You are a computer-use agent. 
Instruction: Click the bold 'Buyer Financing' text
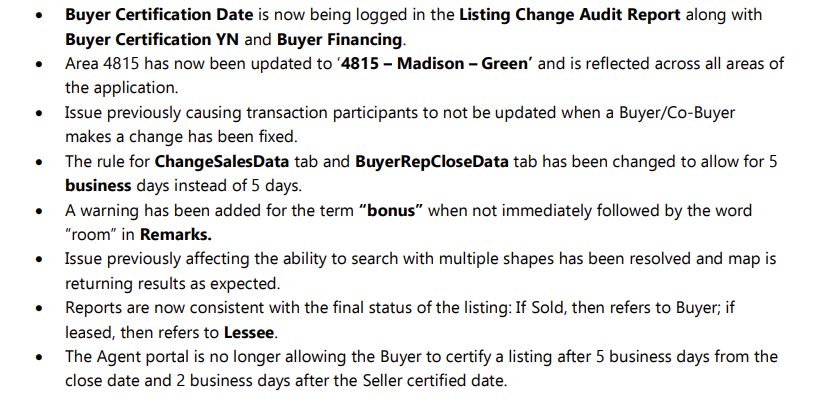tap(339, 39)
